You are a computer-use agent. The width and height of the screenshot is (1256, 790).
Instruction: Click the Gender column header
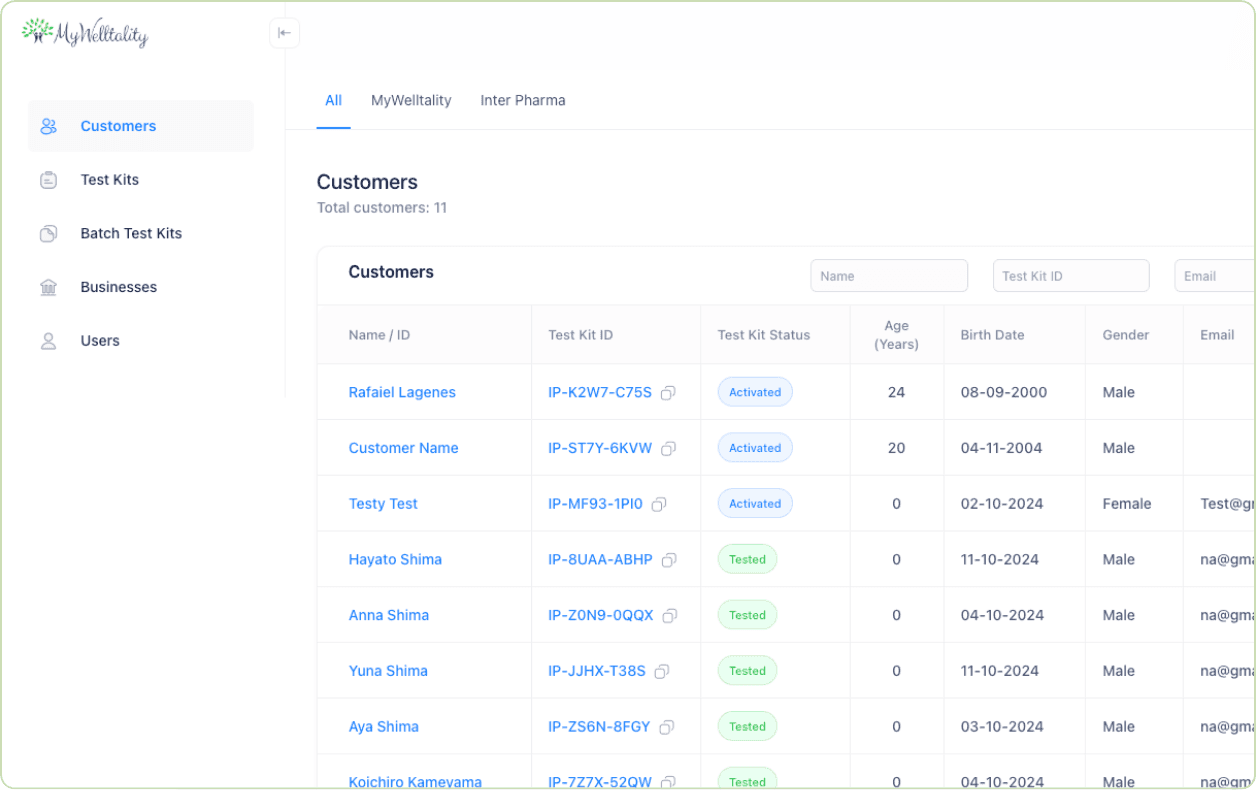(x=1126, y=335)
